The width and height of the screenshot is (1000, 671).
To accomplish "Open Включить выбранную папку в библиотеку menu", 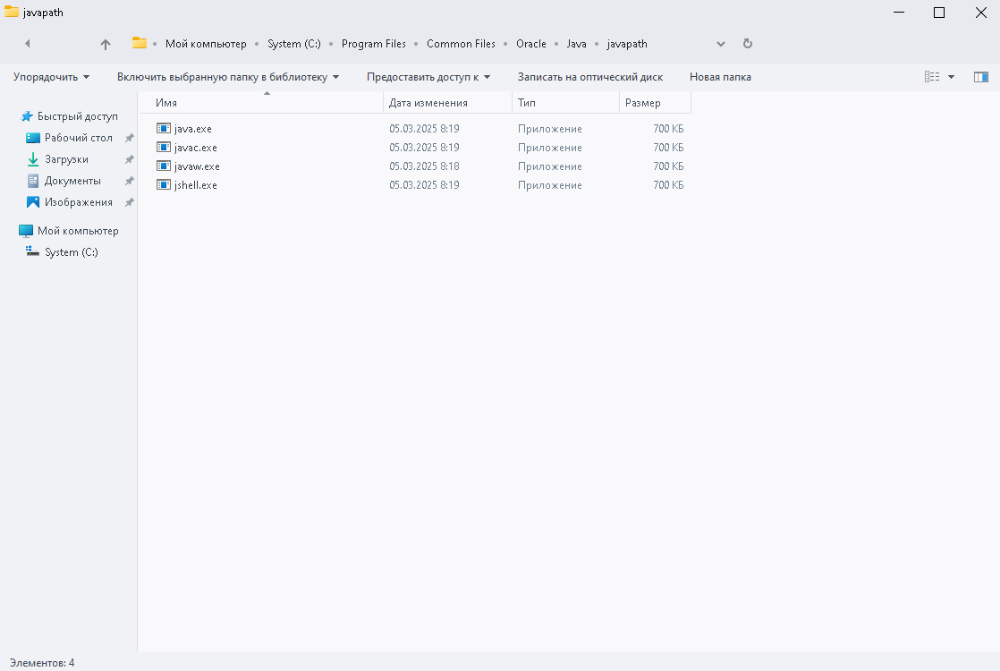I will [x=228, y=77].
